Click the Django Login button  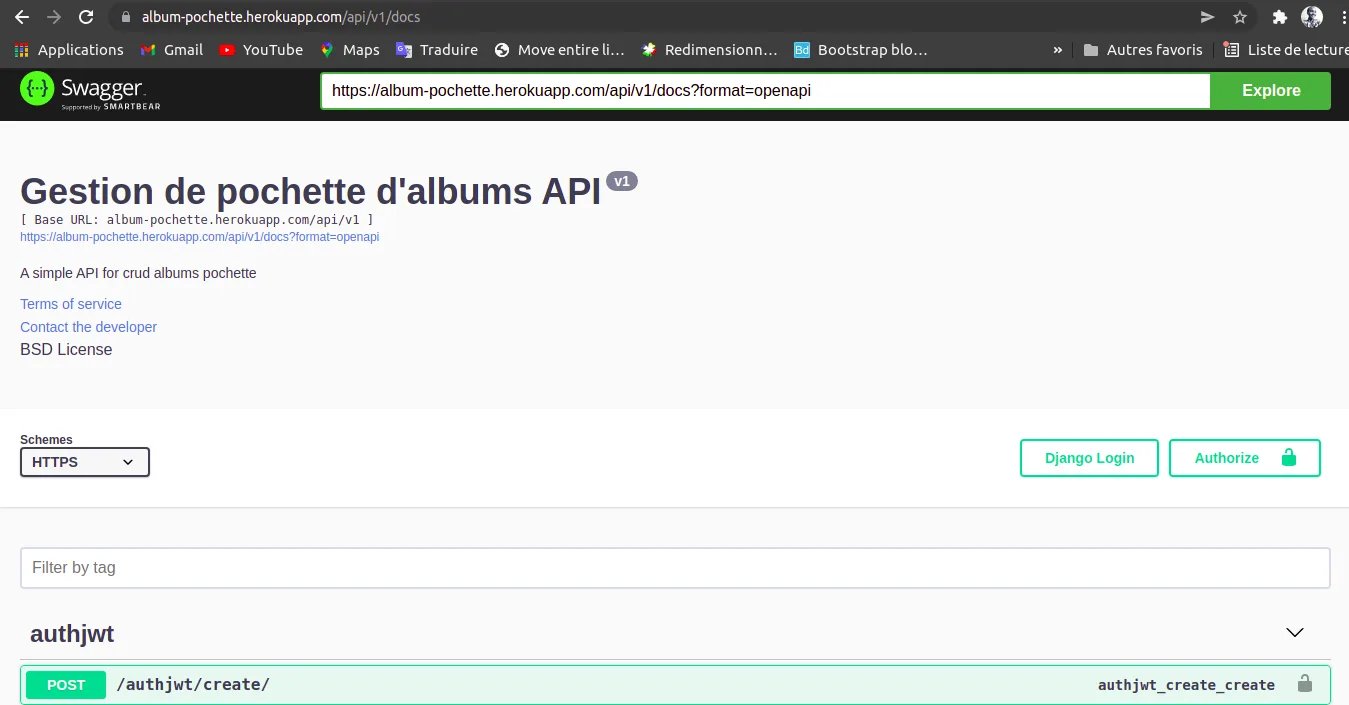(1089, 458)
